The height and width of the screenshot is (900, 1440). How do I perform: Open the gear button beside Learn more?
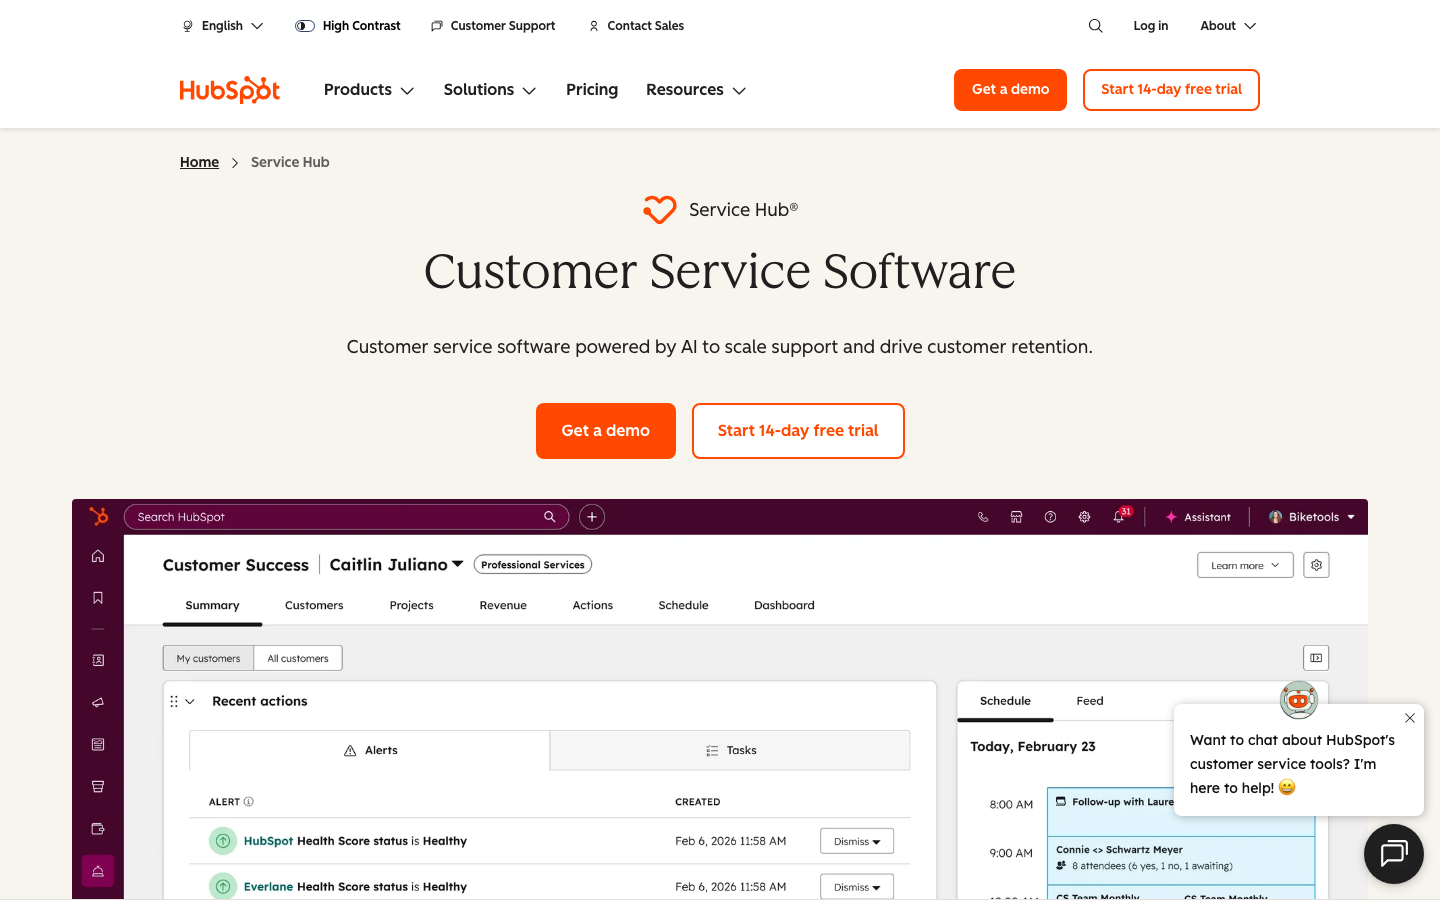(1316, 565)
